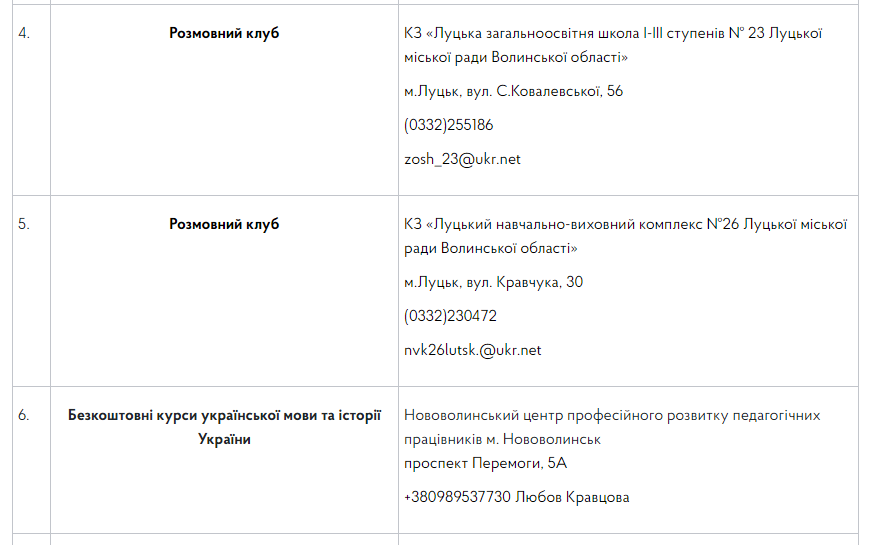Click the nvk26lutsk.@ukr.net email address
Viewport: 871px width, 545px height.
click(472, 350)
